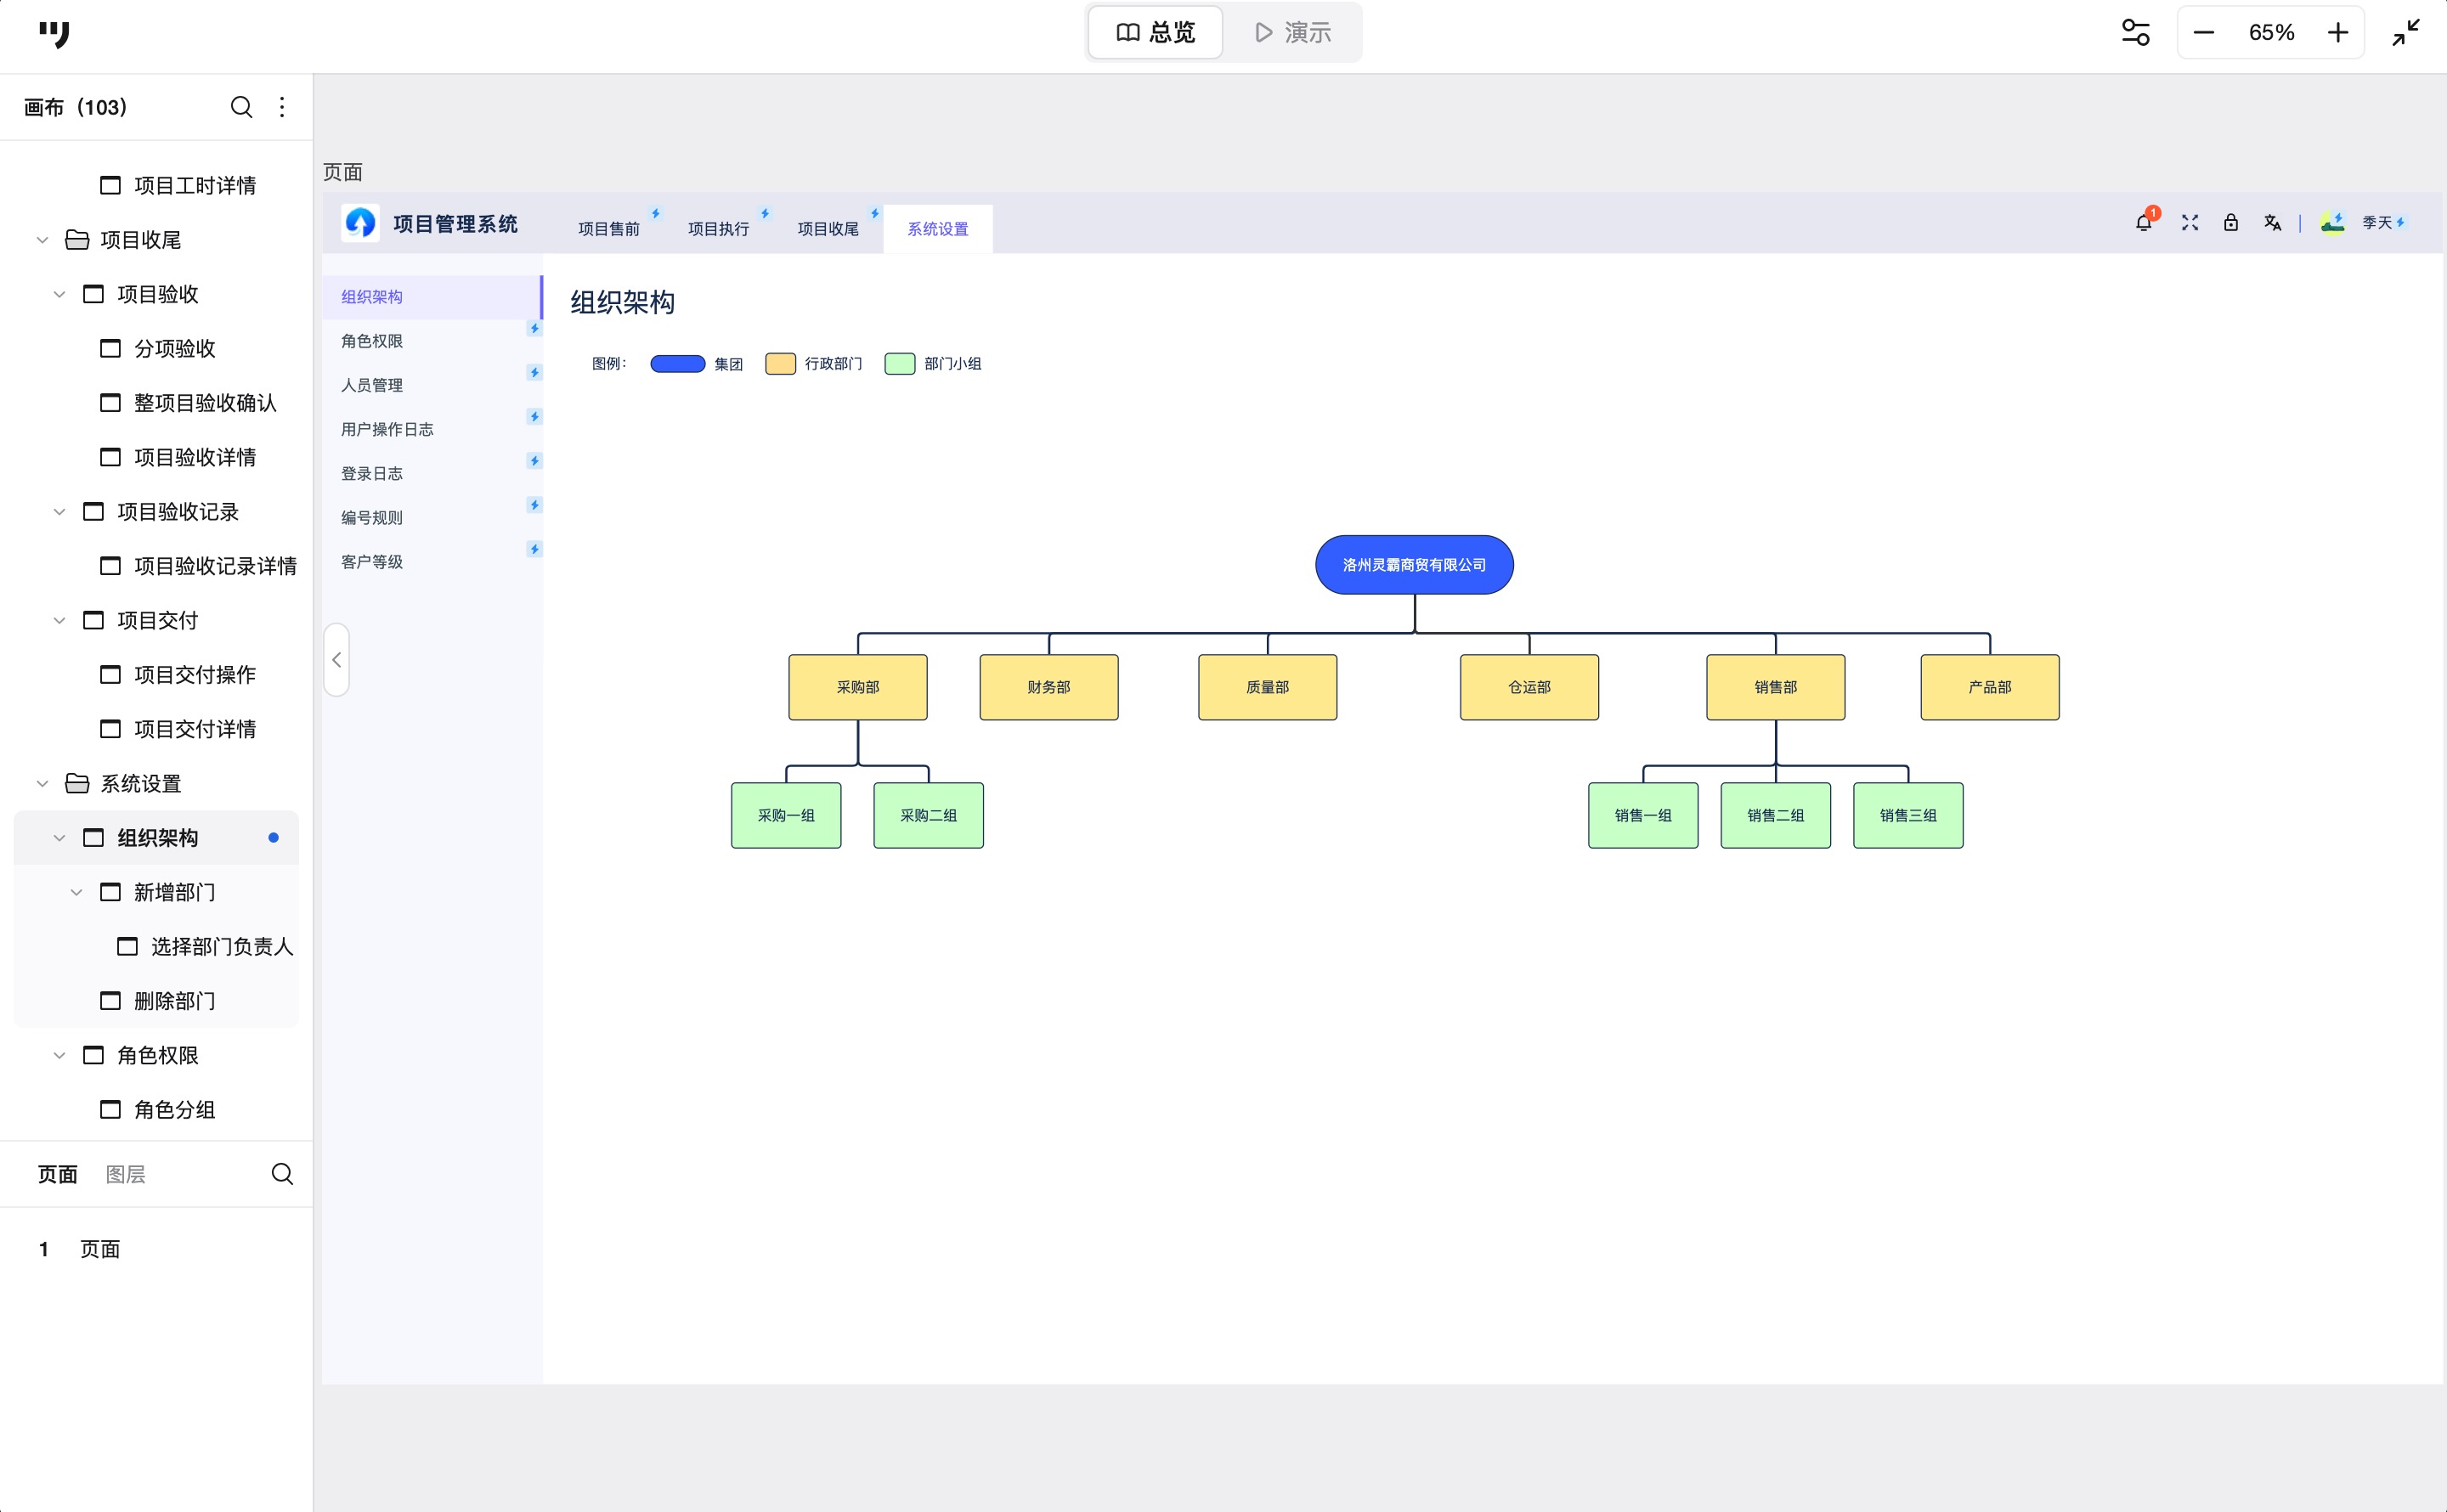The image size is (2447, 1512).
Task: Open the 项目售前 top tab
Action: pyautogui.click(x=609, y=229)
